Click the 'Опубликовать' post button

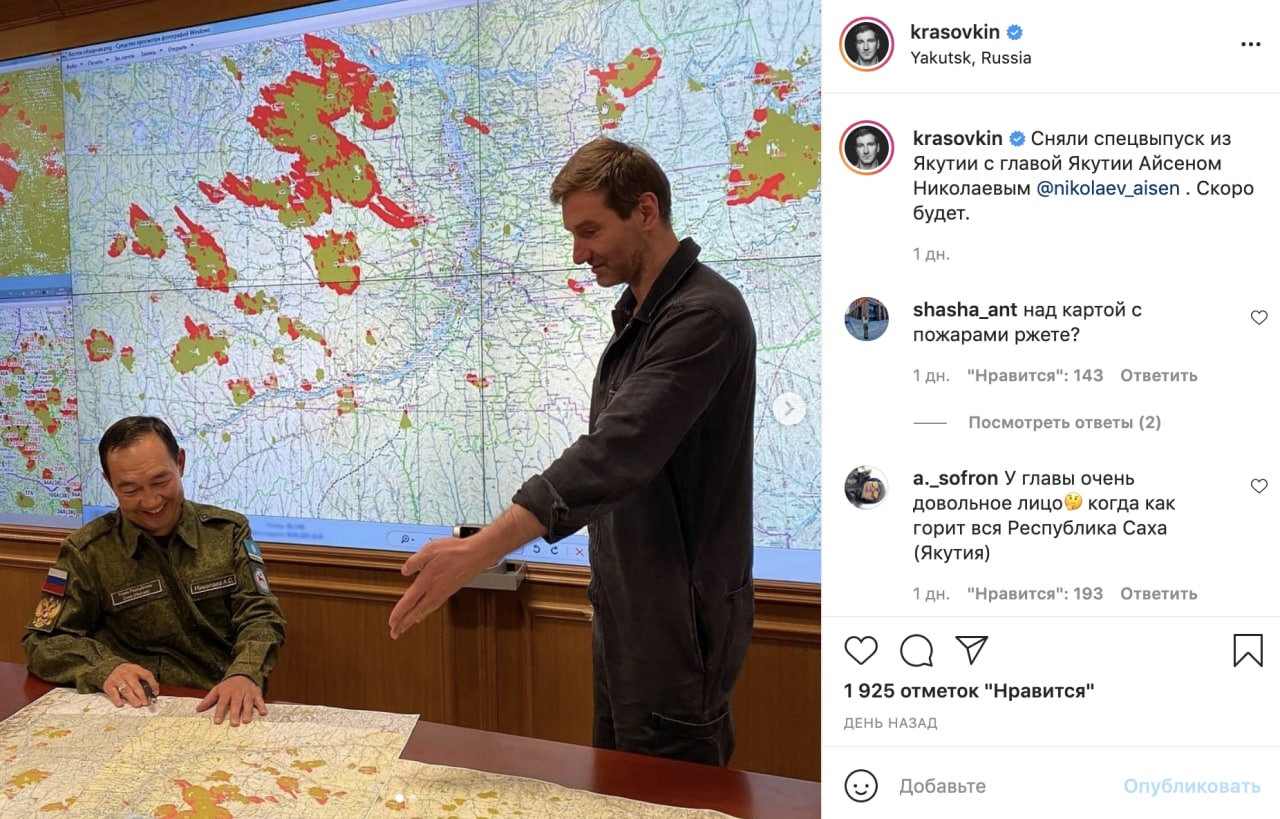(x=1191, y=786)
